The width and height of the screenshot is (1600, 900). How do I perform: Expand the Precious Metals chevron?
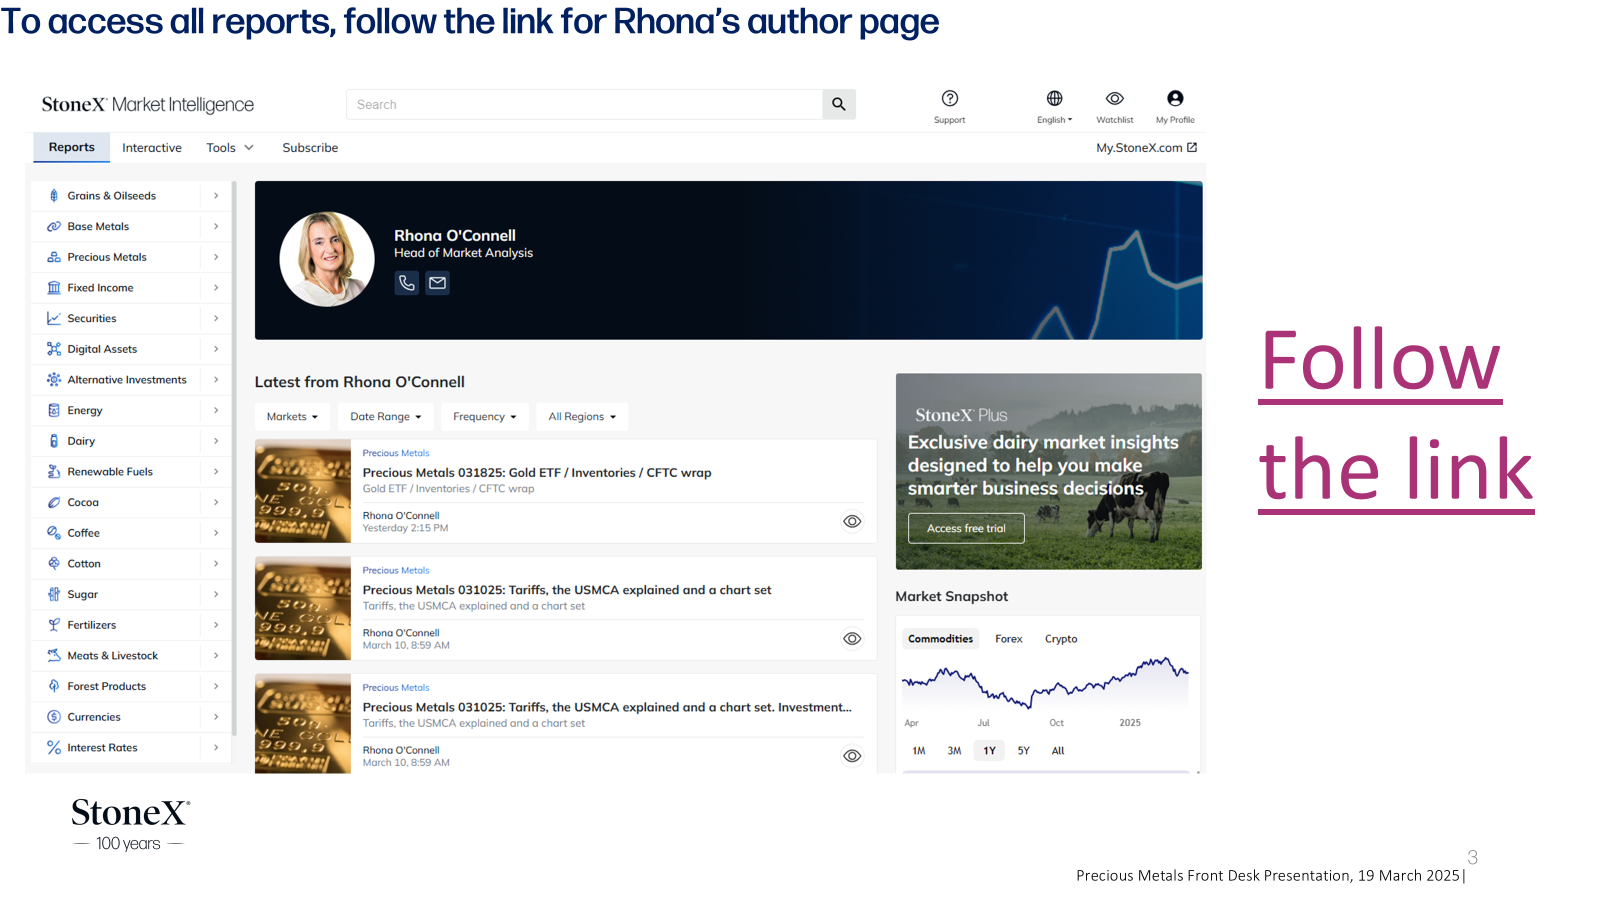click(x=216, y=257)
